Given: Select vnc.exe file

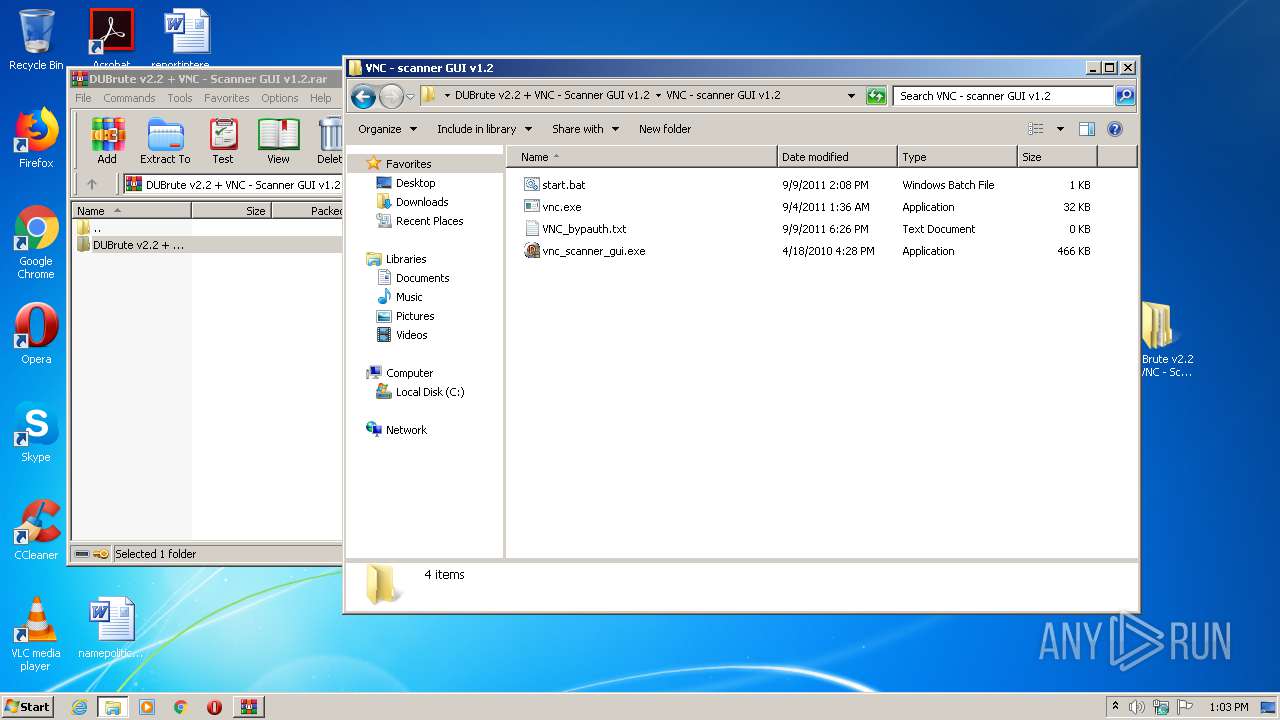Looking at the screenshot, I should (x=552, y=207).
